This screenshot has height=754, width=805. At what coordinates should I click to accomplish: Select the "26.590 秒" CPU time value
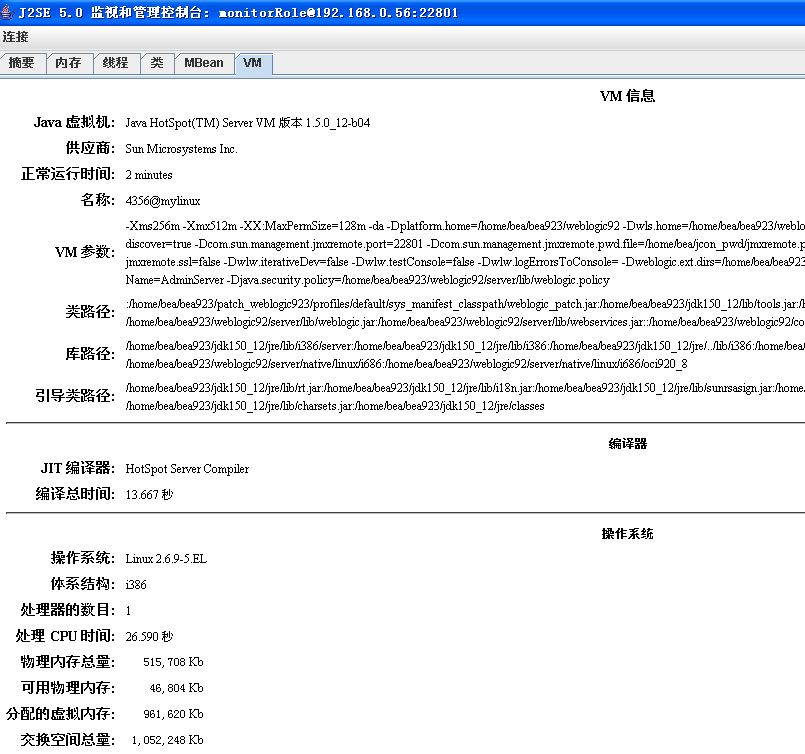(x=149, y=636)
